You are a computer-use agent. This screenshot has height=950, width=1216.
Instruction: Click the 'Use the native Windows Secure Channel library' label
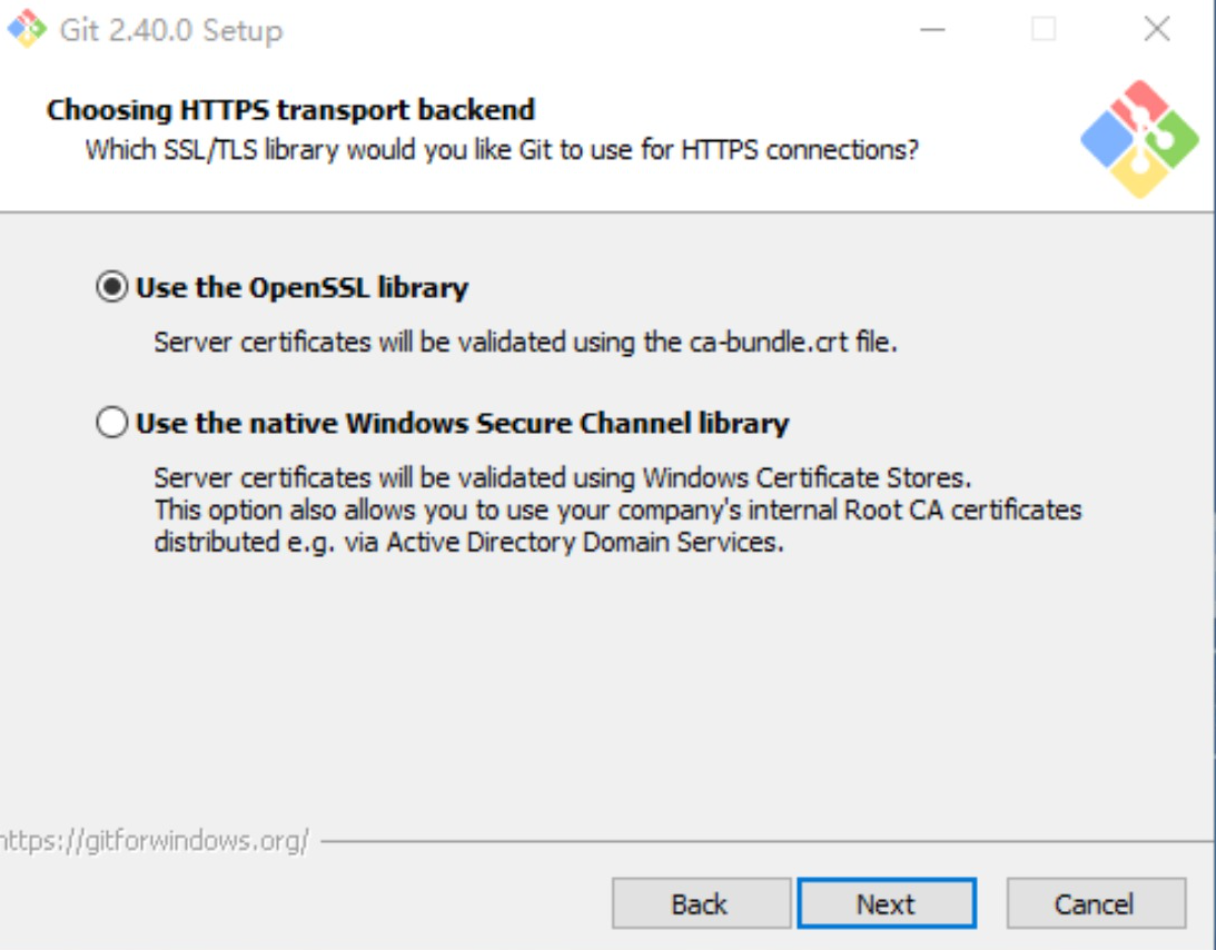(462, 423)
